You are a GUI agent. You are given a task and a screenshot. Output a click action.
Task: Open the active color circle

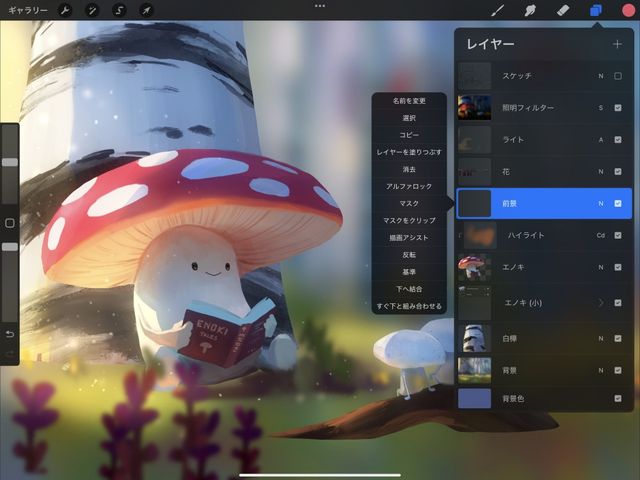pyautogui.click(x=629, y=10)
